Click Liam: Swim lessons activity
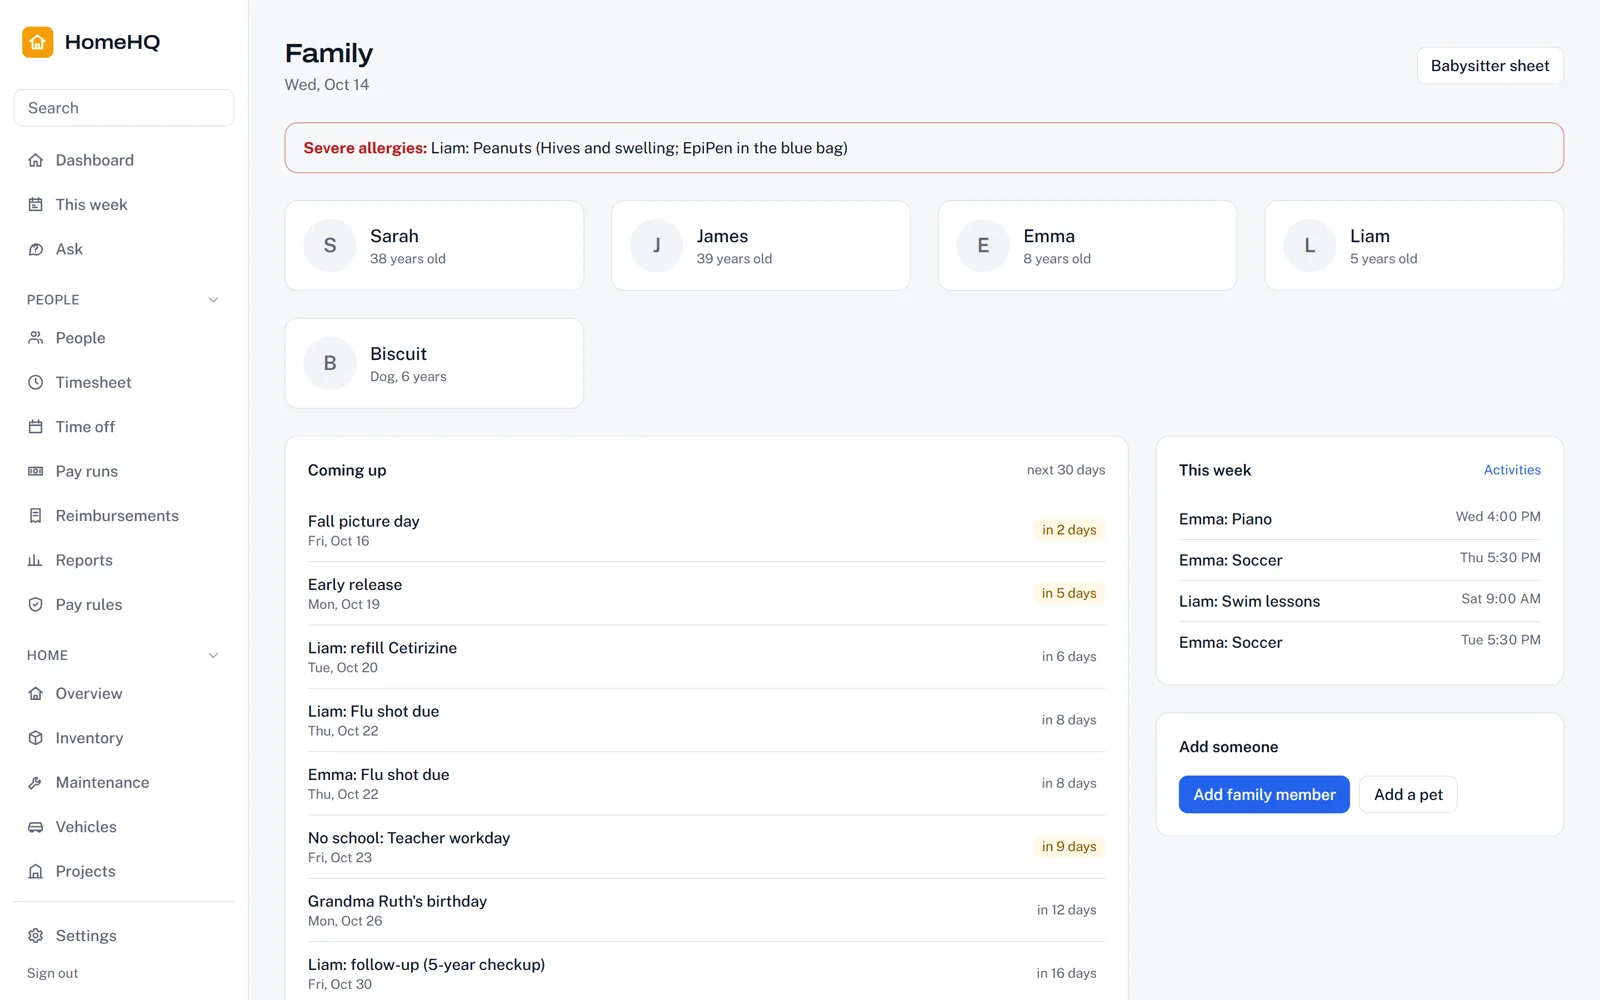Screen dimensions: 1600x1000 [x=1360, y=601]
